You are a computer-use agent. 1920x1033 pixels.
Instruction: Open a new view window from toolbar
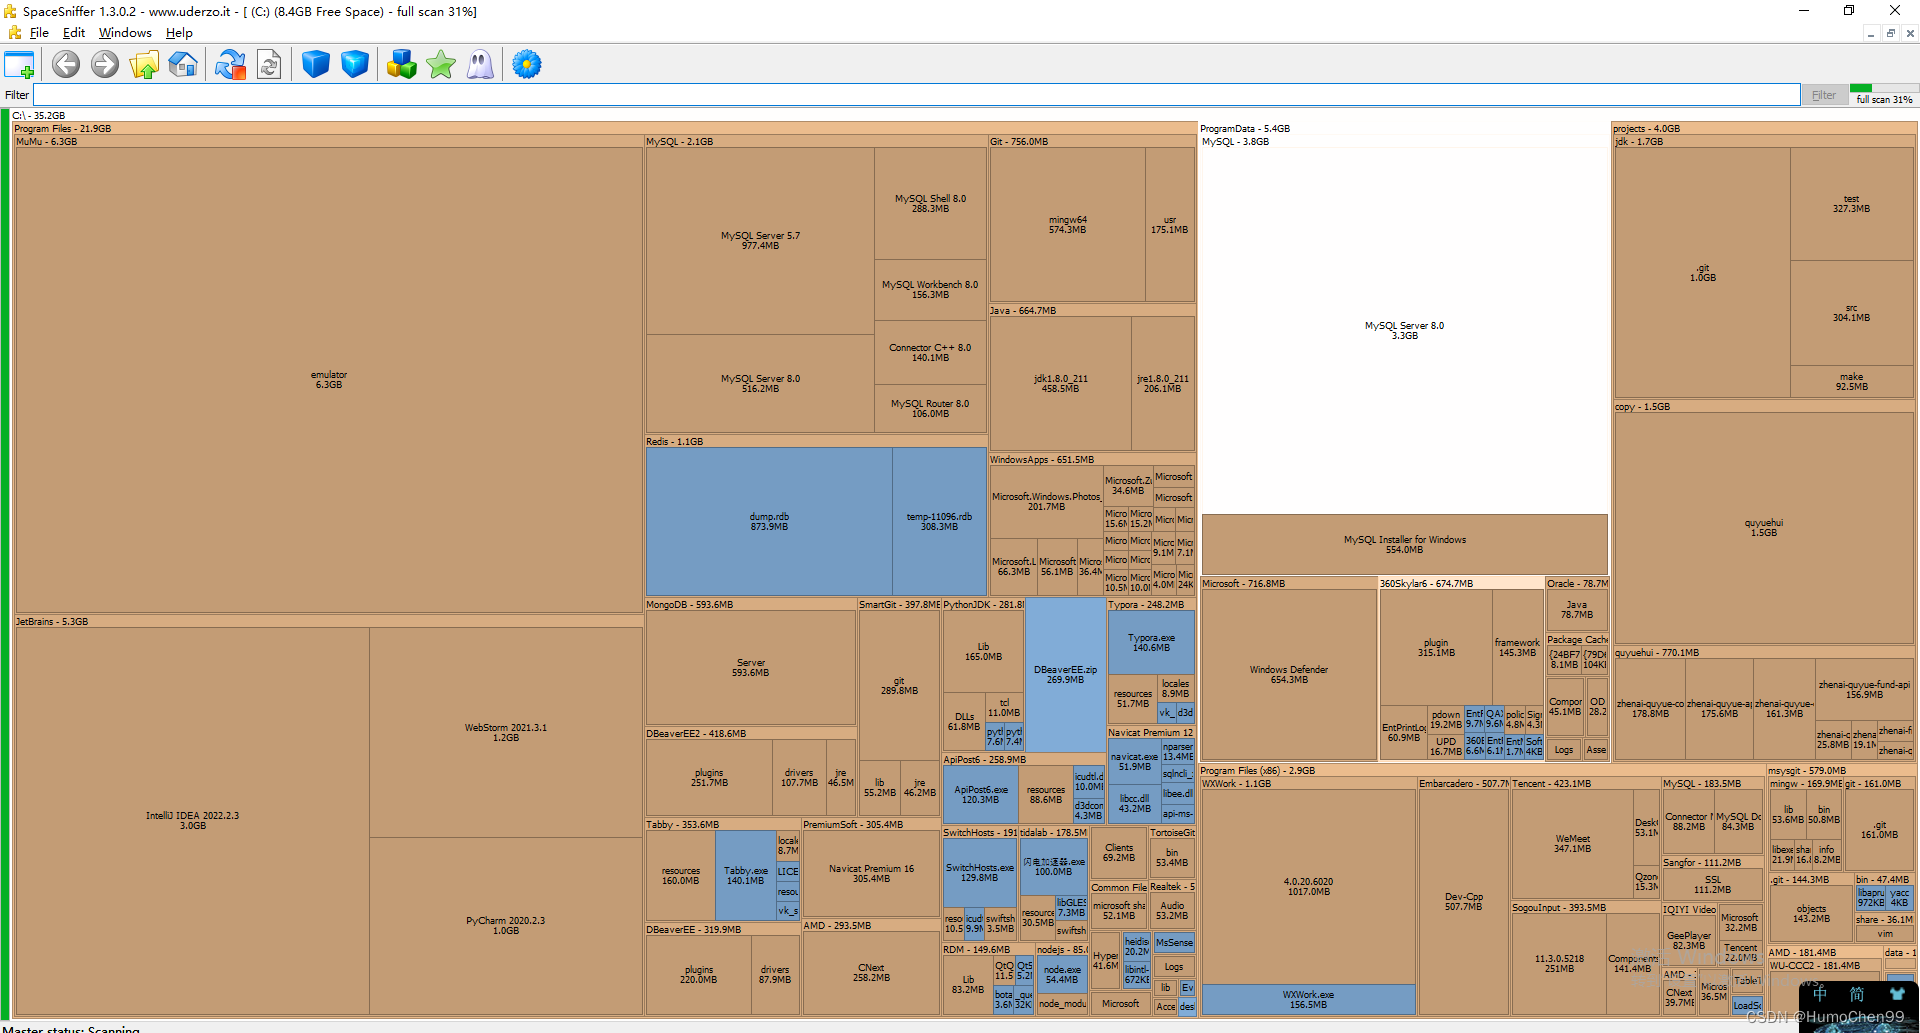pyautogui.click(x=19, y=65)
